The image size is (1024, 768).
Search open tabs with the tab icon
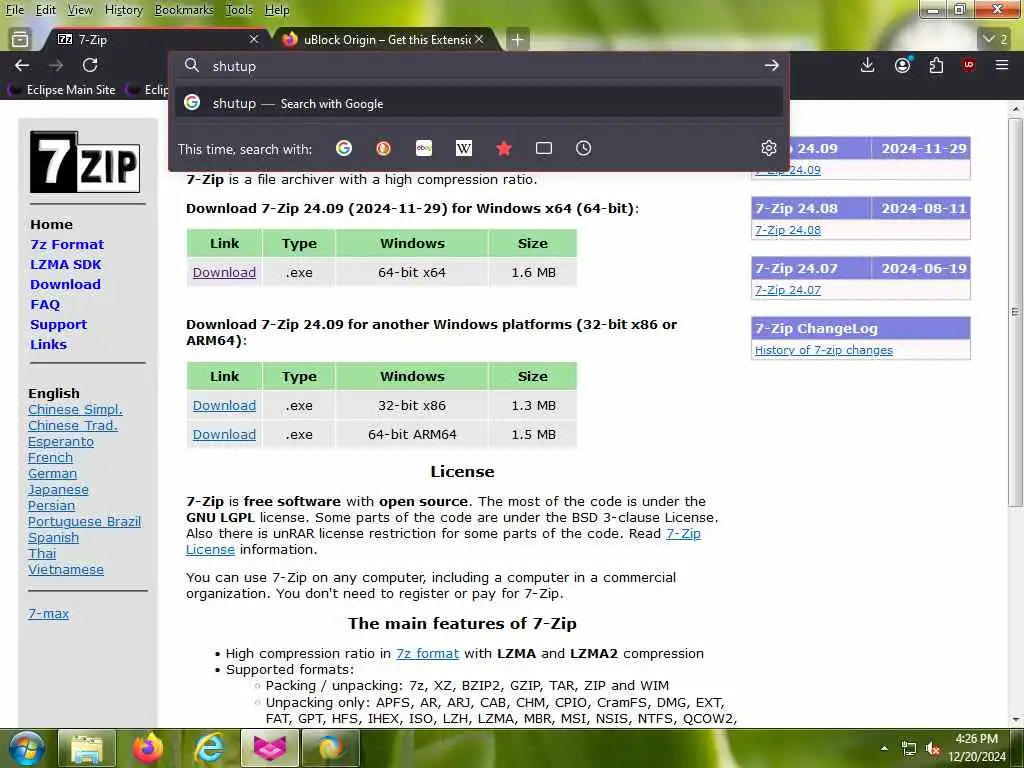point(543,148)
